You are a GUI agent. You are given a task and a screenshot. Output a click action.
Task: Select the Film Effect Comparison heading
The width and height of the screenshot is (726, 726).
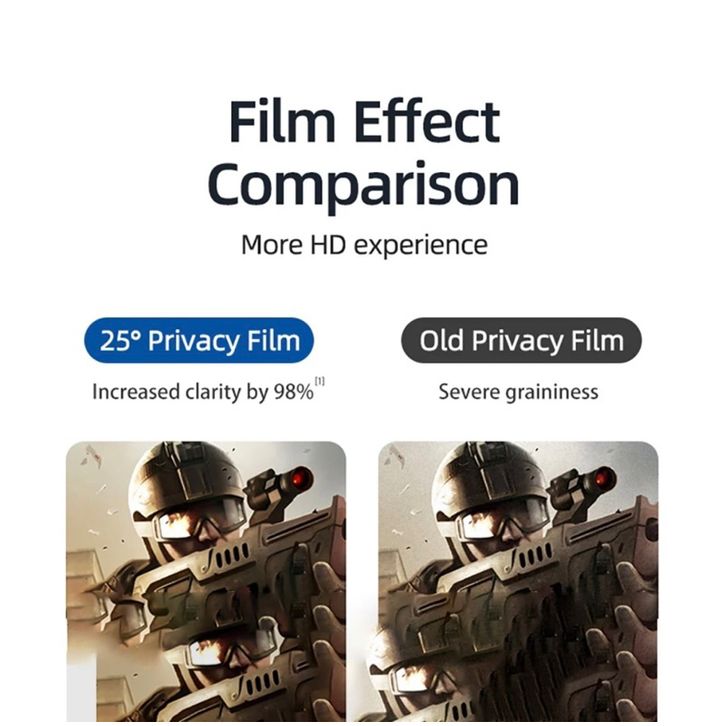click(x=364, y=153)
